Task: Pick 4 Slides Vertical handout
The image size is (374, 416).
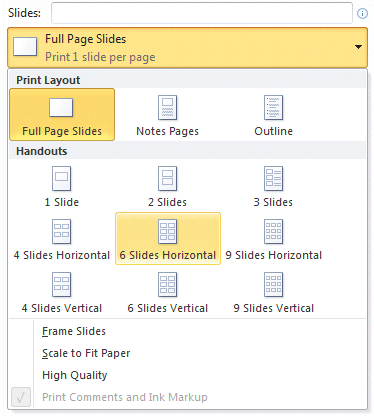Action: coord(62,293)
